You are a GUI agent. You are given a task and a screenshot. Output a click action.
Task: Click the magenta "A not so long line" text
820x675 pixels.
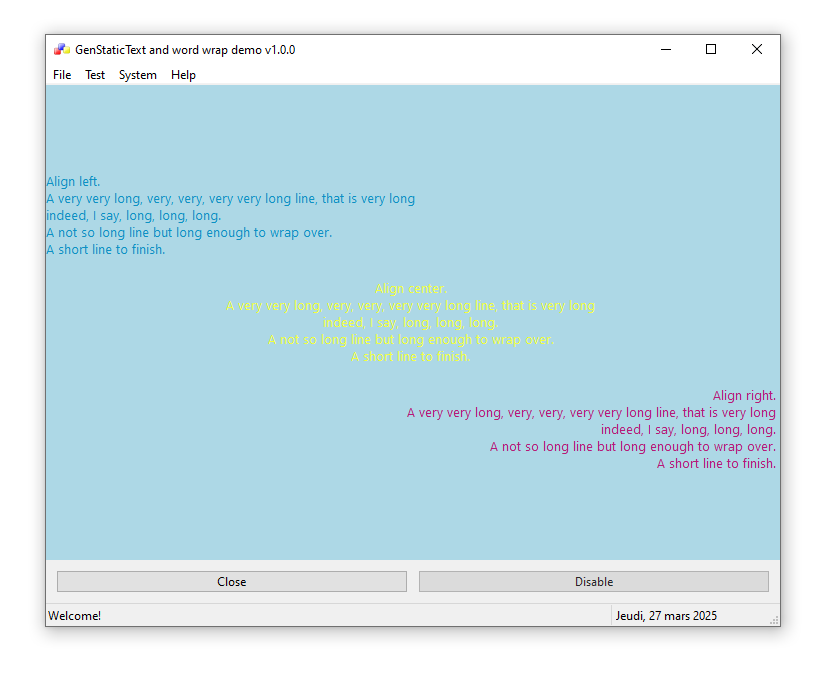pyautogui.click(x=632, y=447)
